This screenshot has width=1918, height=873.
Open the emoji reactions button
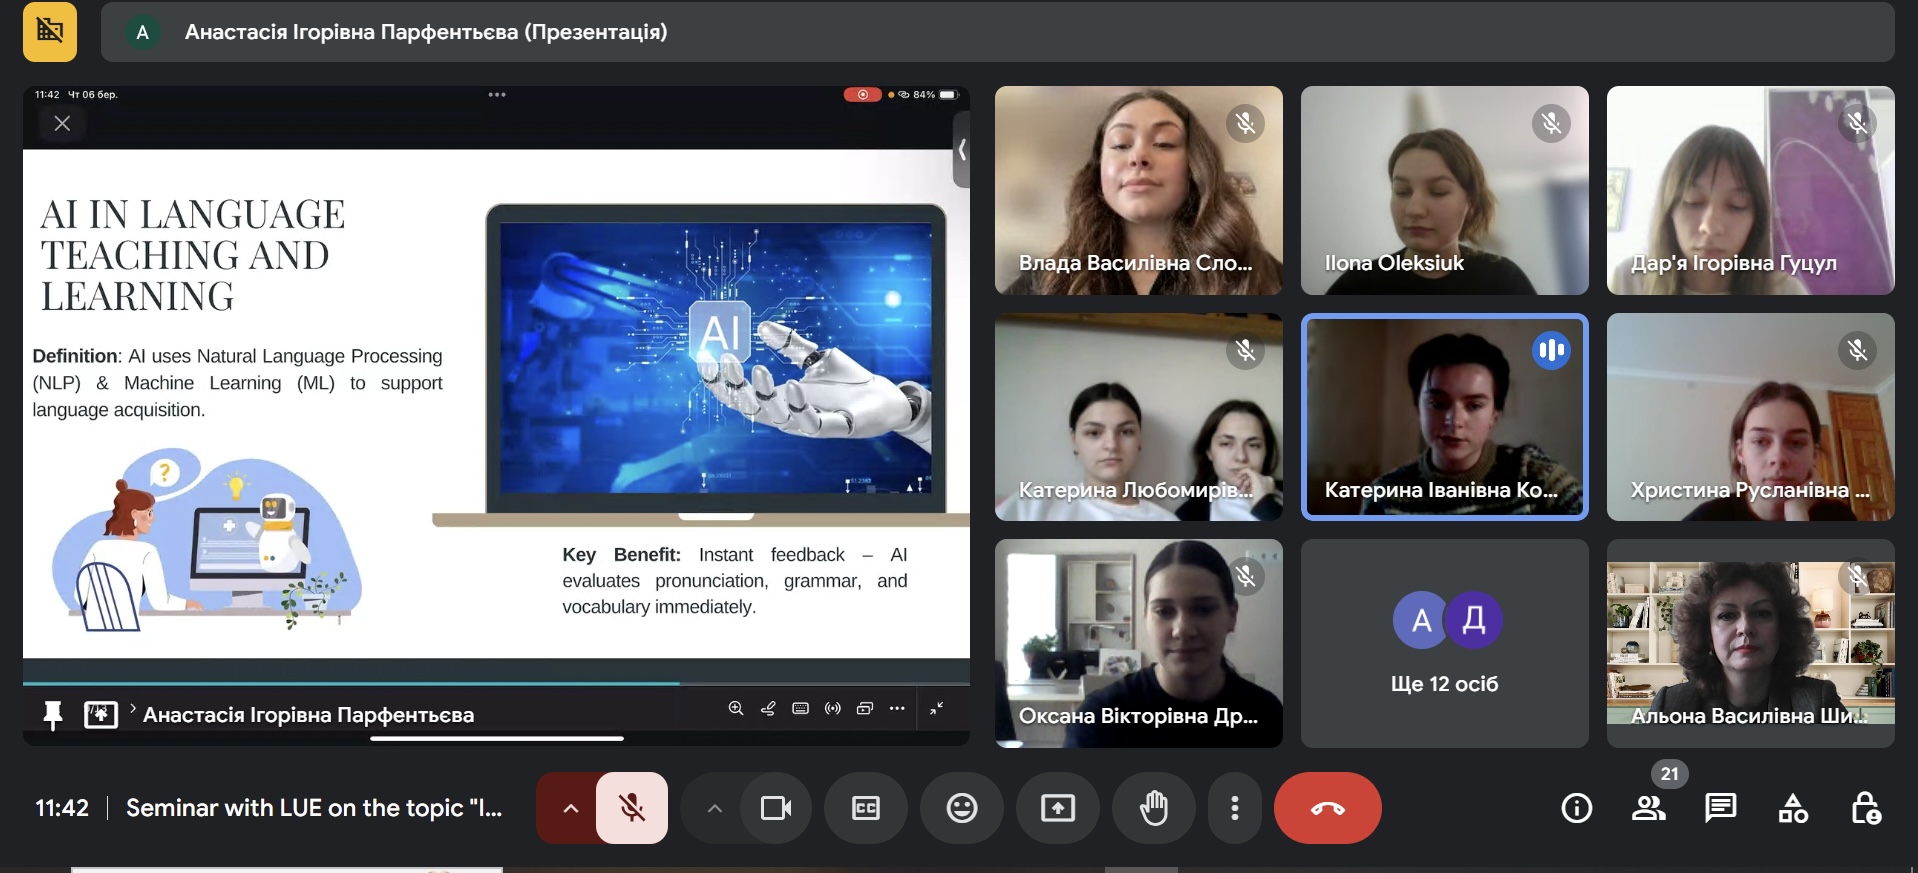962,808
